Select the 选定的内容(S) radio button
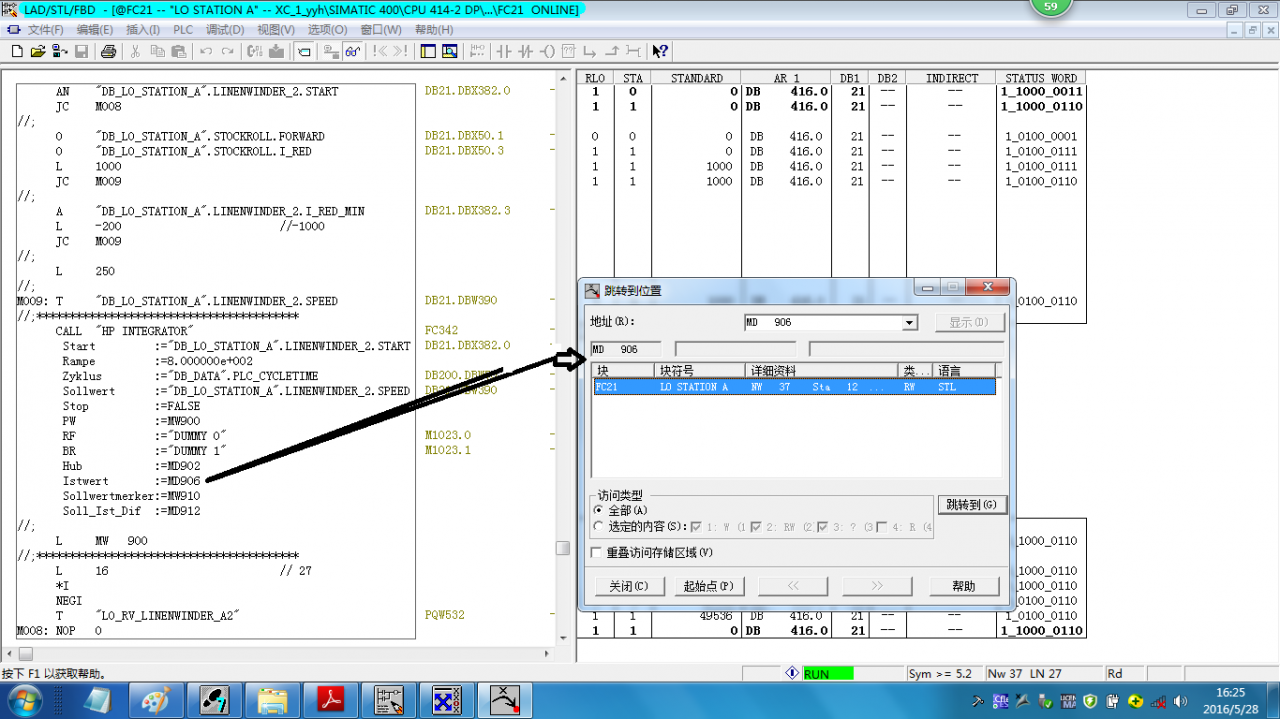Screen dimensions: 1280x719 point(599,526)
